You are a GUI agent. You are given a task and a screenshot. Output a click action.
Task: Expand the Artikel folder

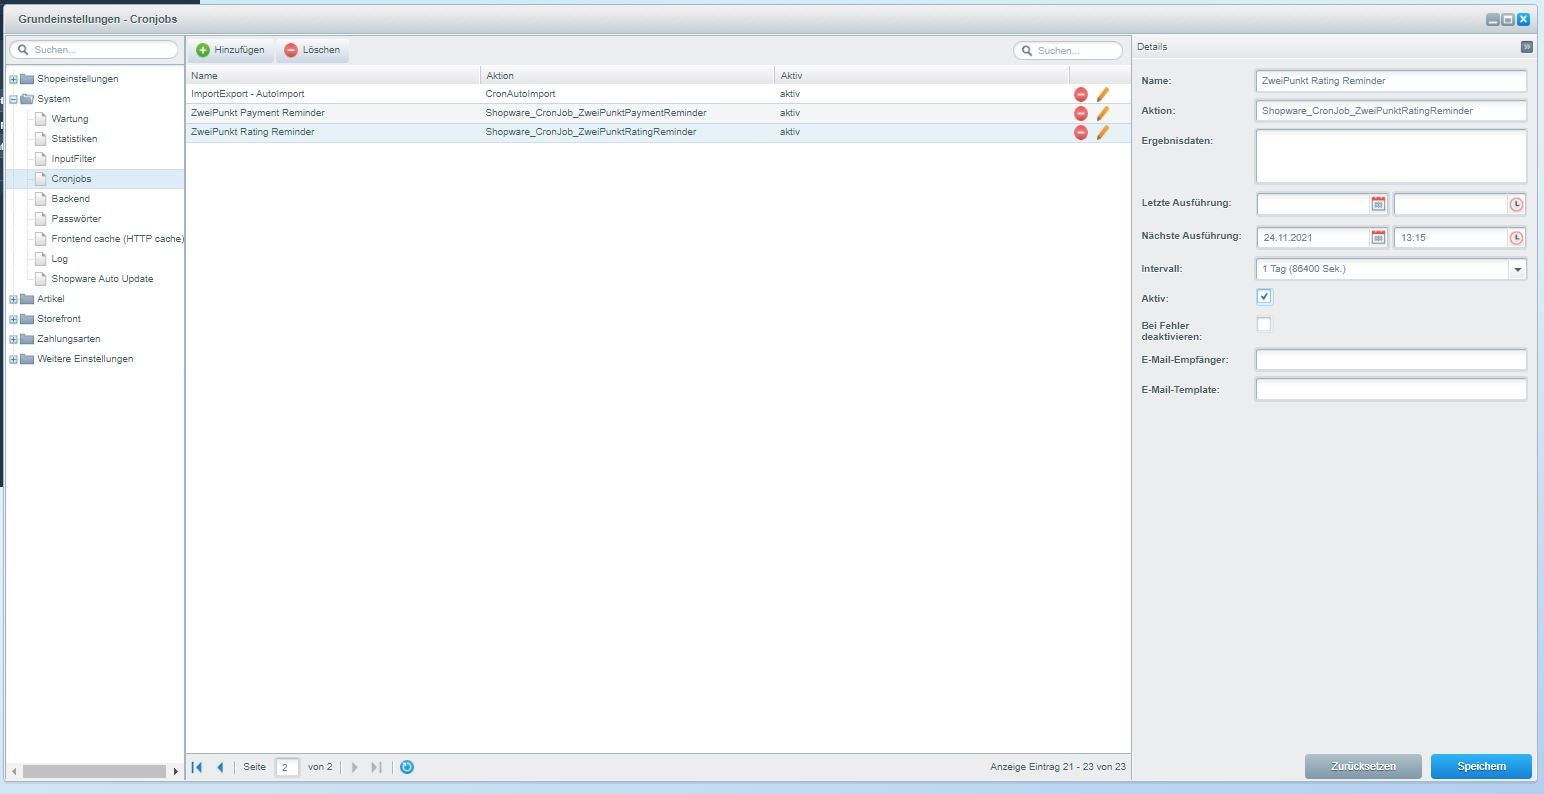click(x=13, y=299)
